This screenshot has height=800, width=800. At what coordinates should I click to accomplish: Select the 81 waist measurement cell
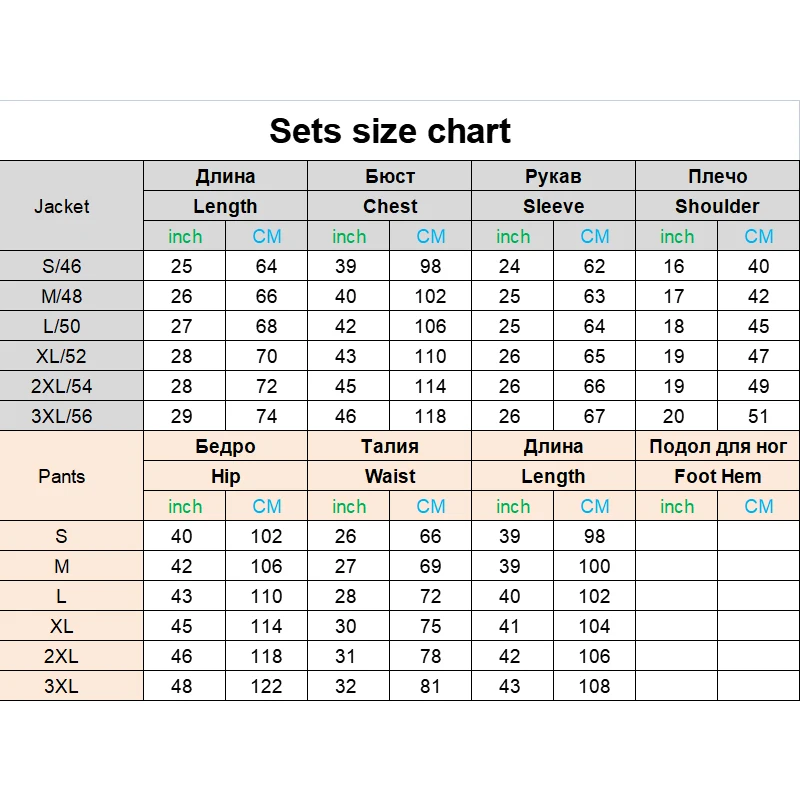click(x=431, y=686)
